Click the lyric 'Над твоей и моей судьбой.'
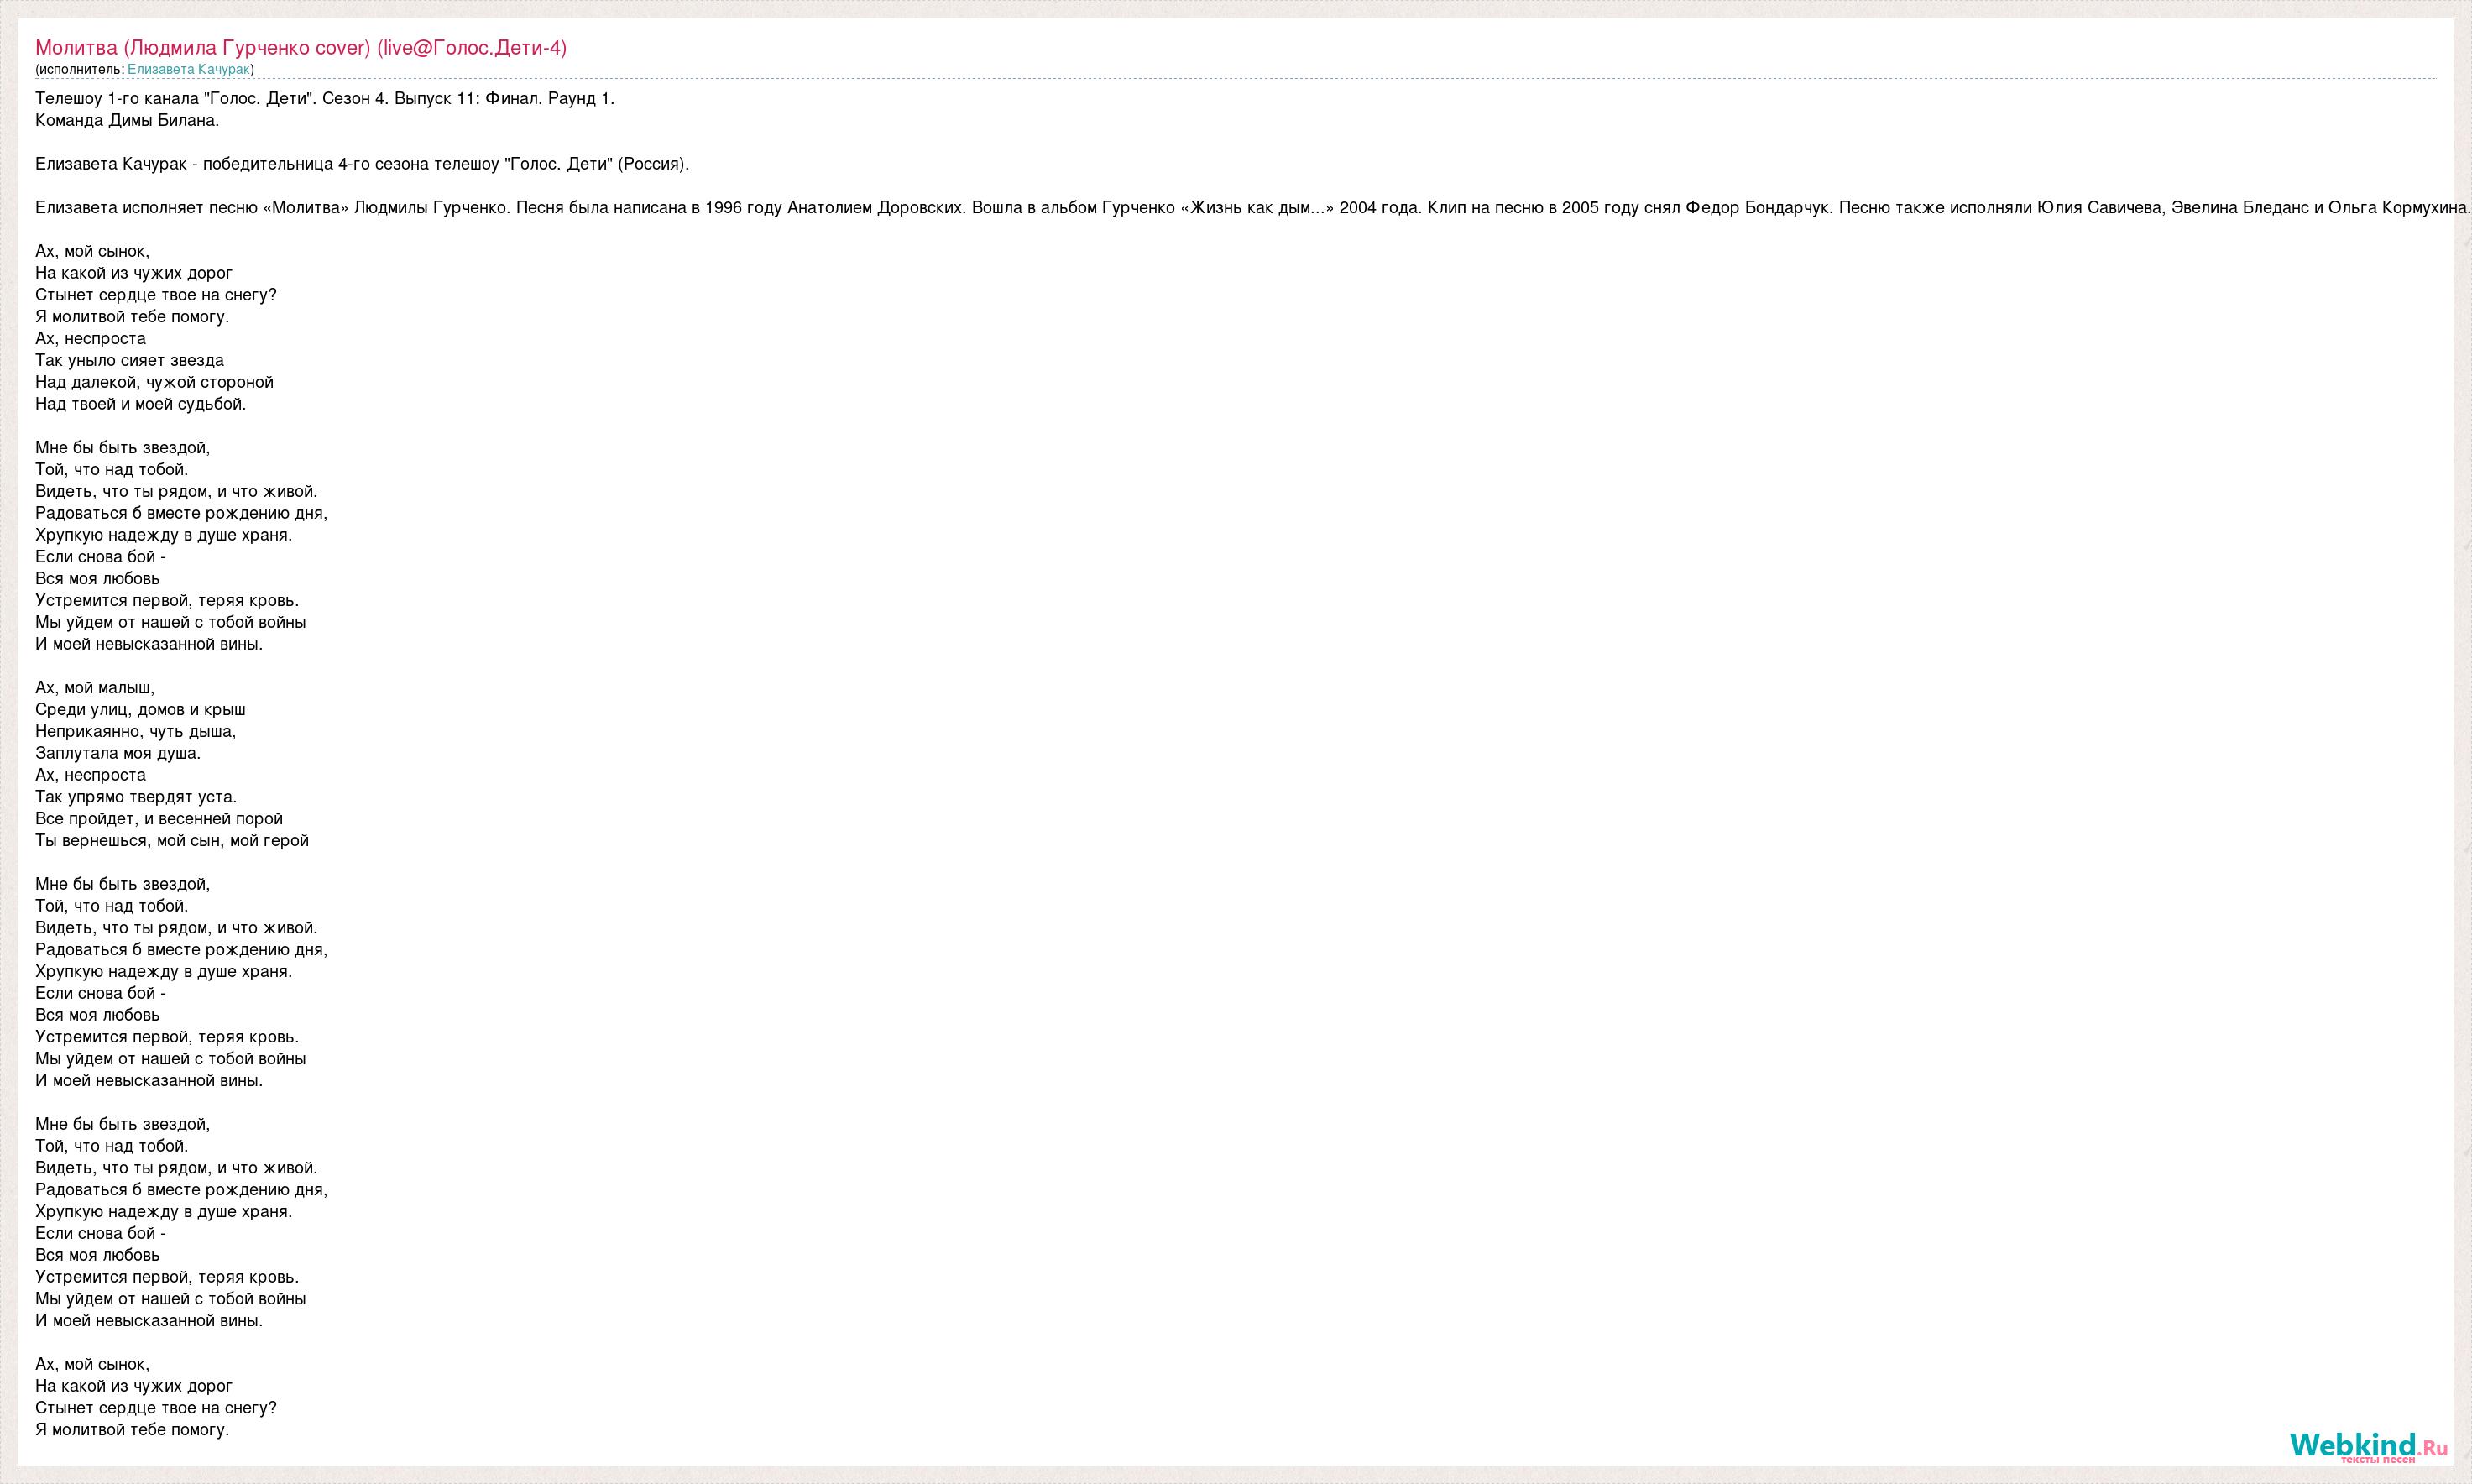 tap(140, 404)
